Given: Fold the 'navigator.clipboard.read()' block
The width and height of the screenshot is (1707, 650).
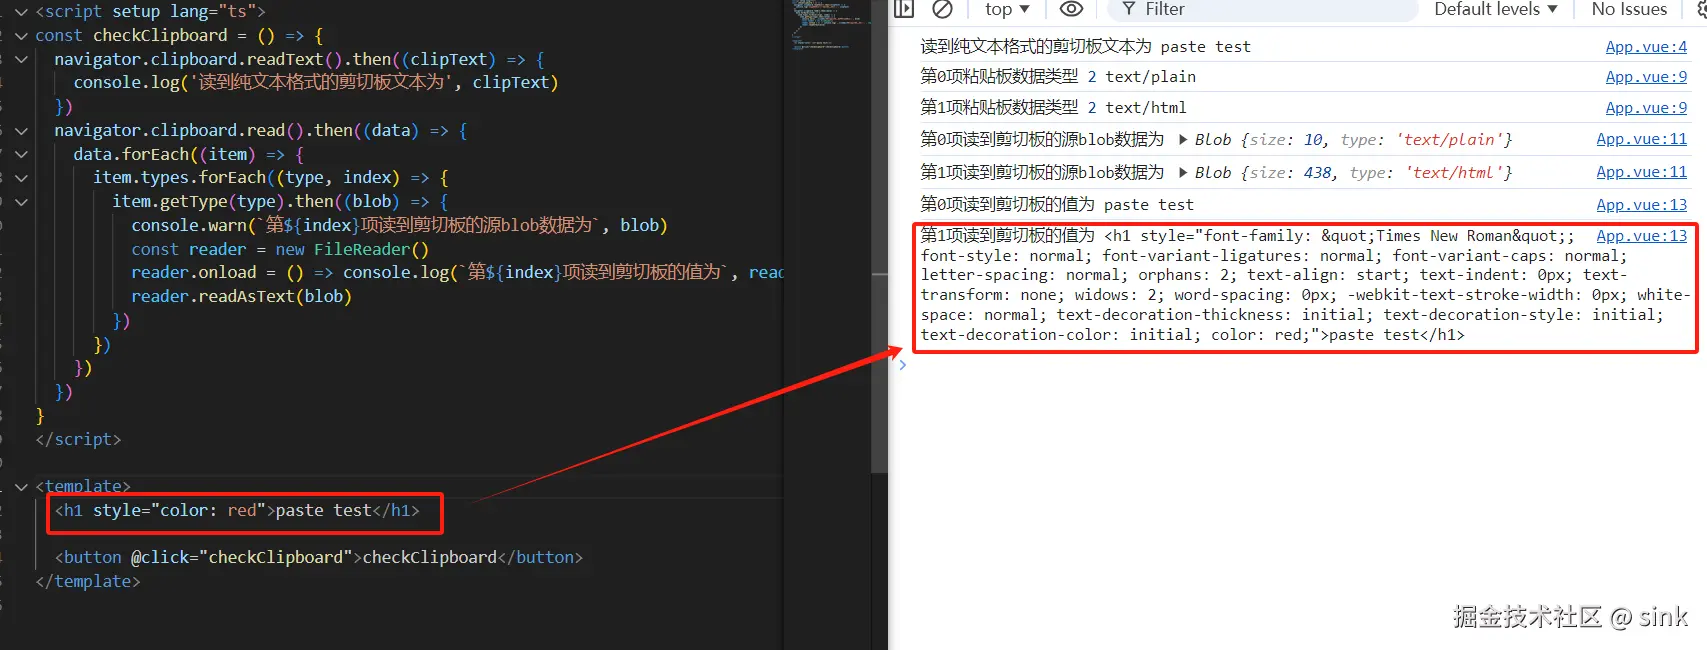Looking at the screenshot, I should pyautogui.click(x=21, y=131).
